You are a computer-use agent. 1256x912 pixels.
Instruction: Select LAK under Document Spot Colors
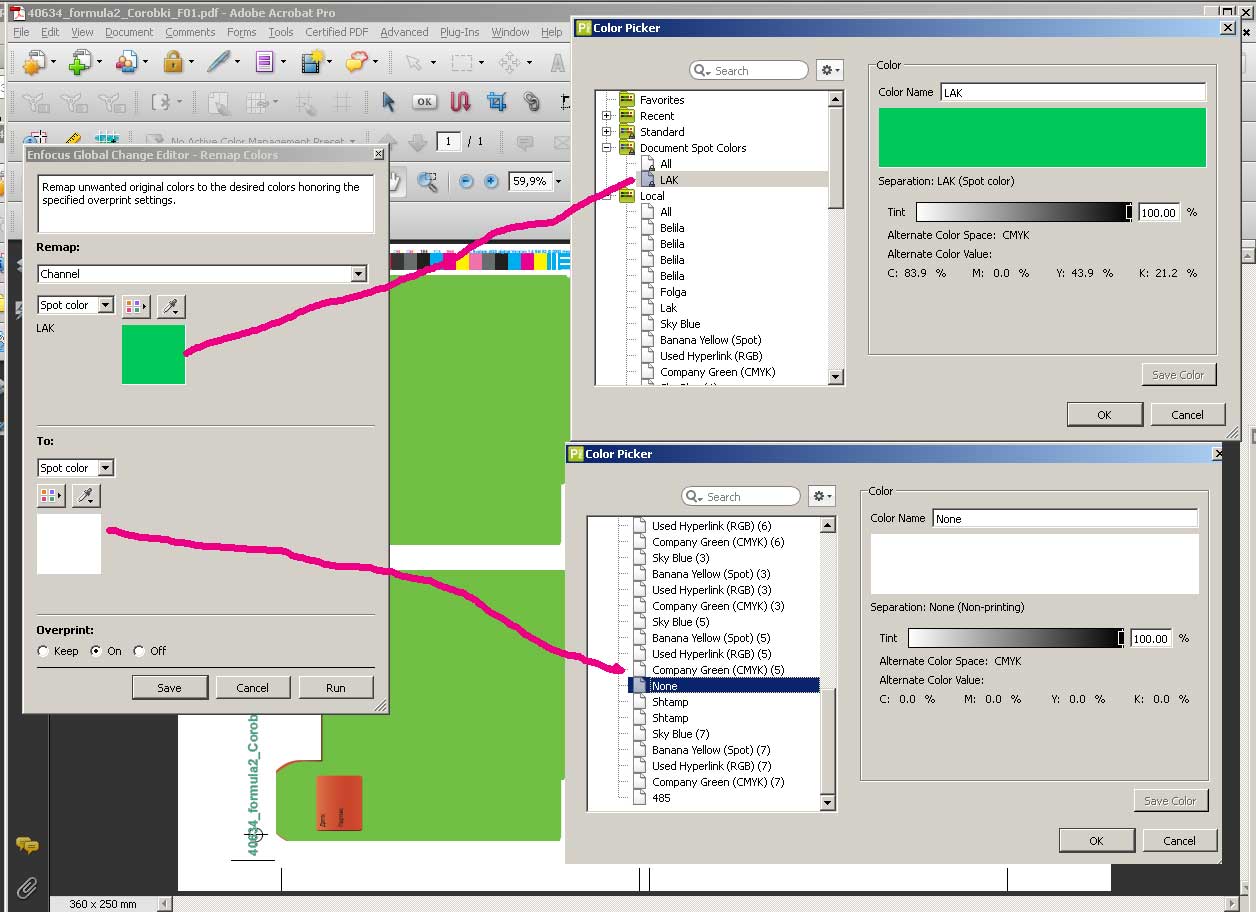[x=669, y=180]
